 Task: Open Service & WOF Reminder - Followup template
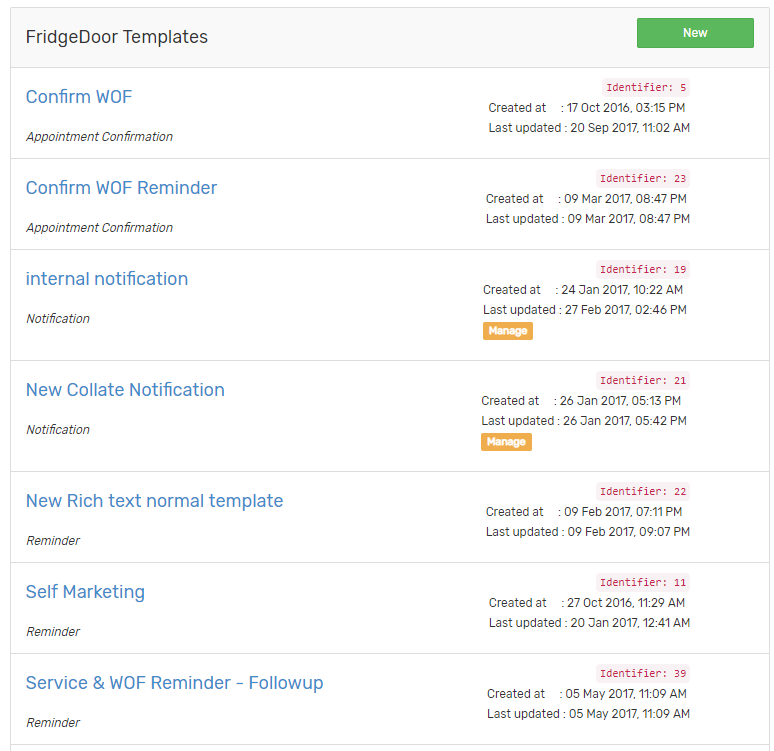coord(175,683)
